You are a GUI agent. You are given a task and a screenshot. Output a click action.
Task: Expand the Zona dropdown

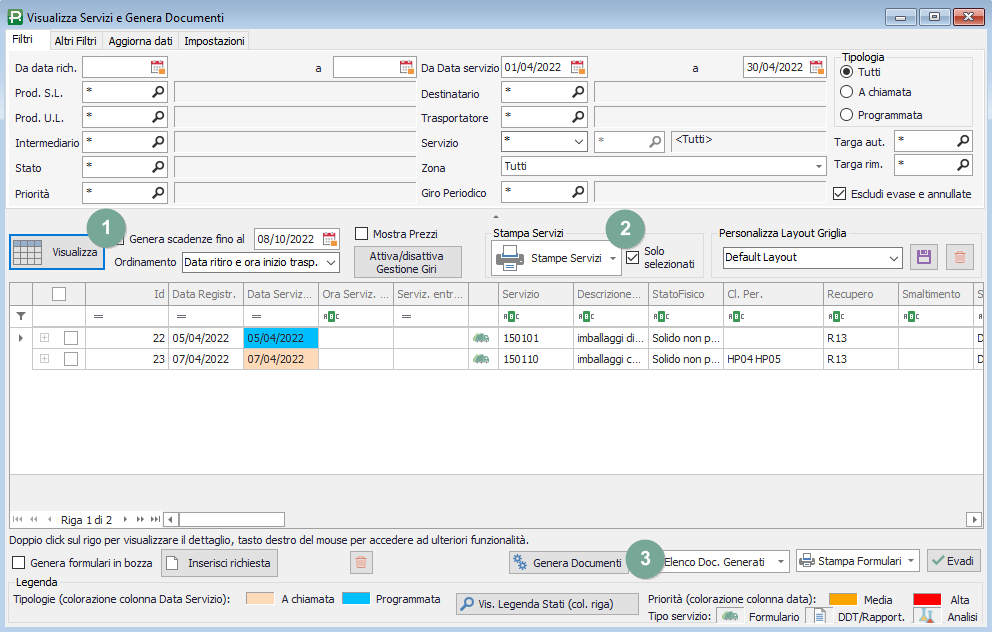(818, 166)
